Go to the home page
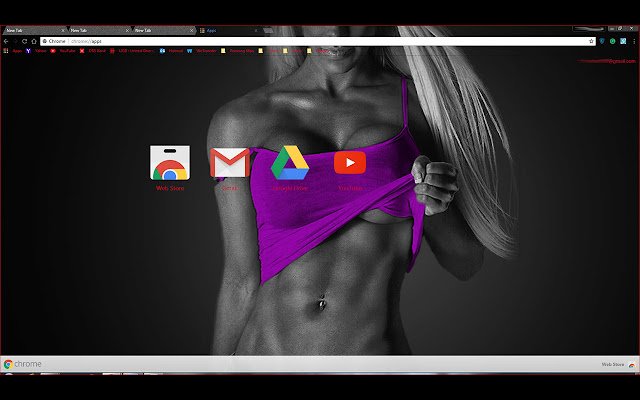The width and height of the screenshot is (640, 400). (x=34, y=41)
